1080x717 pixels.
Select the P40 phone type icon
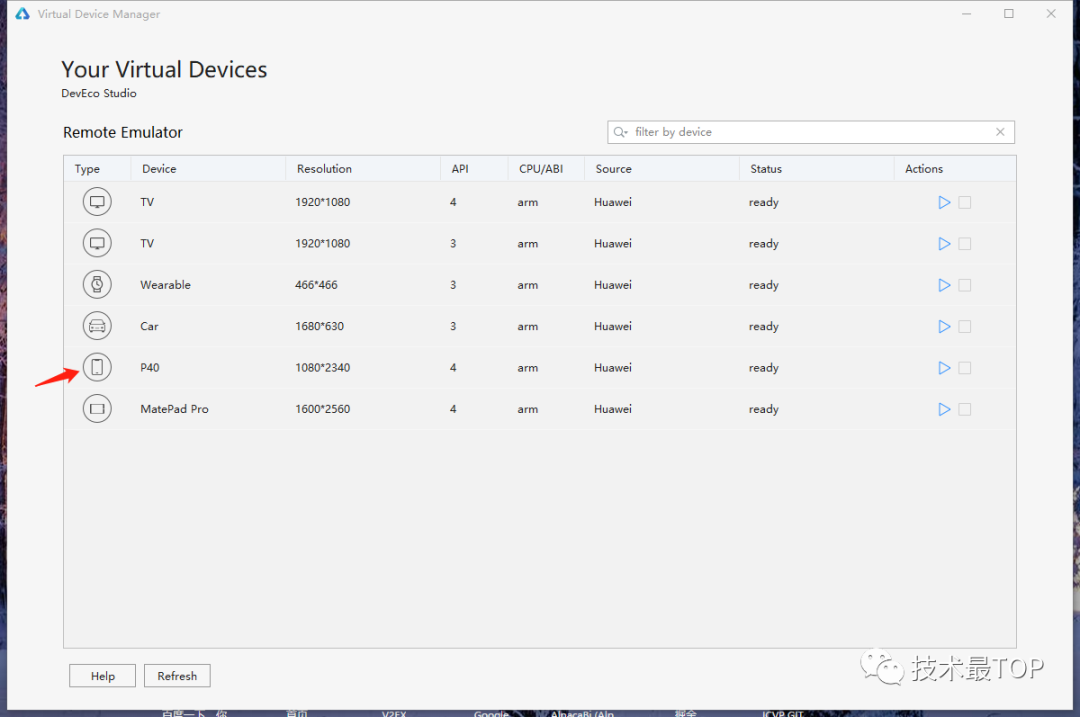pos(97,367)
